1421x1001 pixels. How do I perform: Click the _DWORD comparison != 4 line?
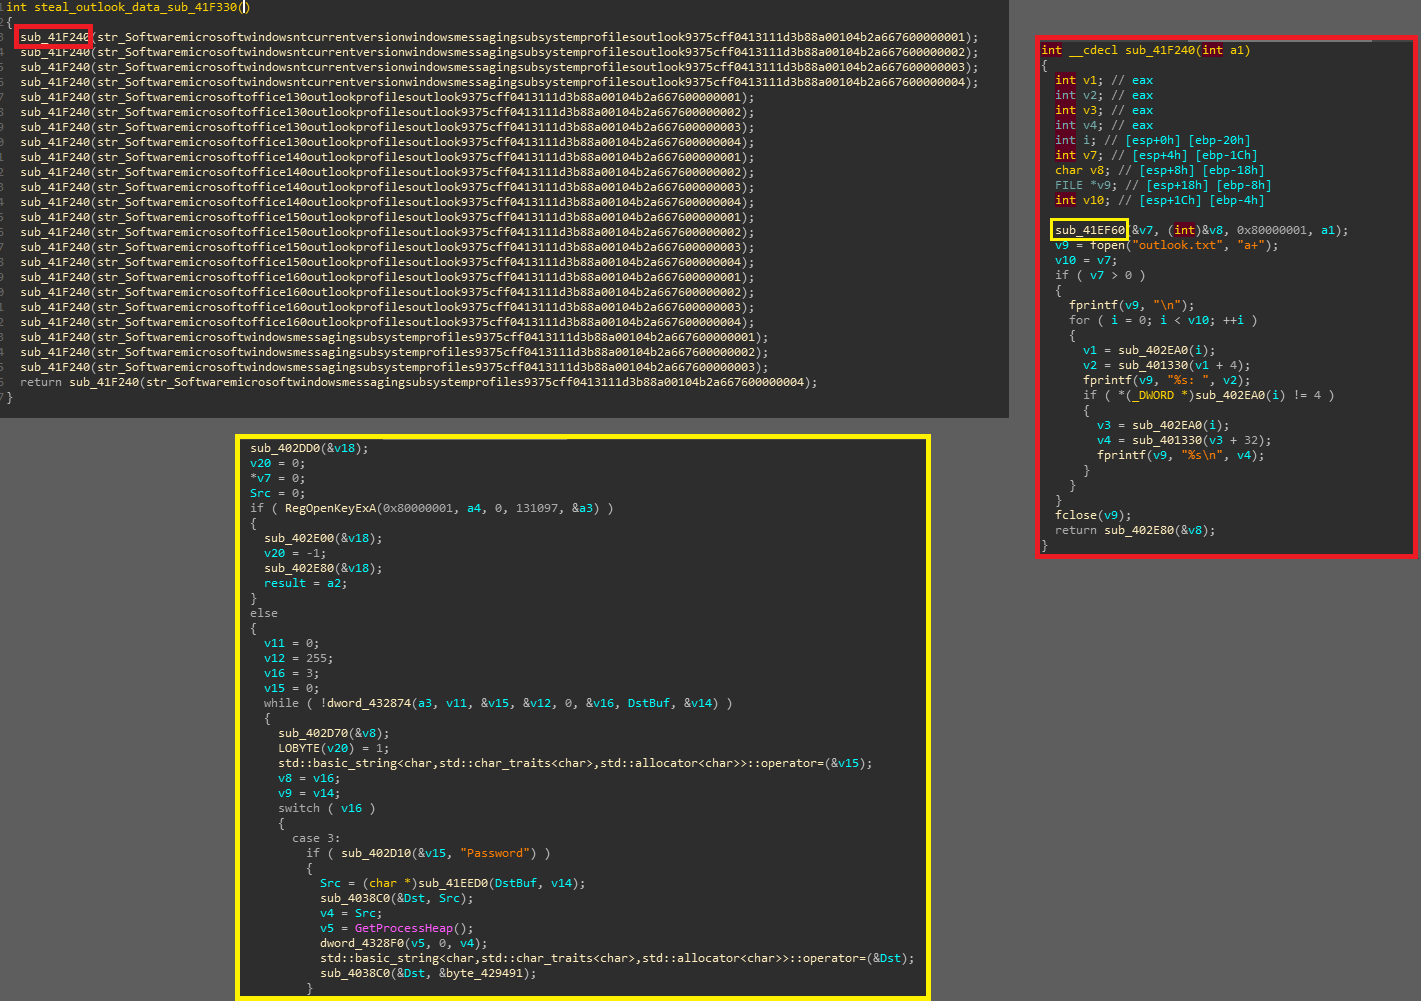[1208, 395]
